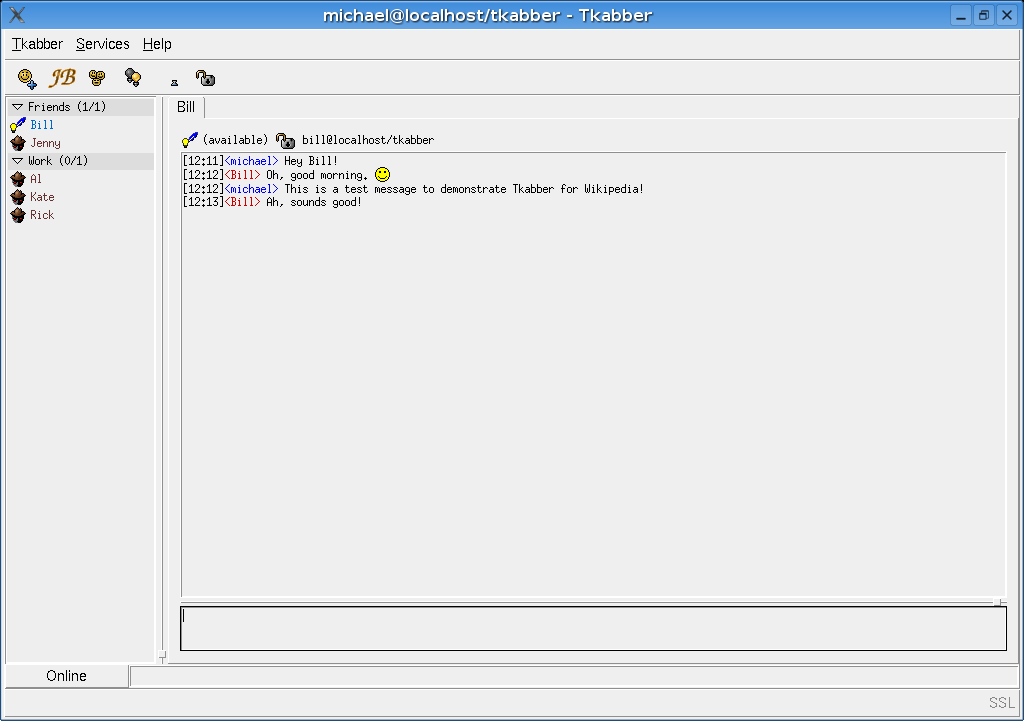Open the Services menu
Image resolution: width=1024 pixels, height=721 pixels.
(x=103, y=44)
